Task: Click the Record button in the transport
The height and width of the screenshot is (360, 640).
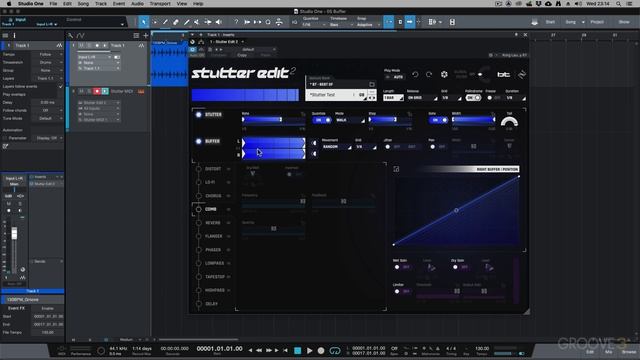Action: click(321, 351)
